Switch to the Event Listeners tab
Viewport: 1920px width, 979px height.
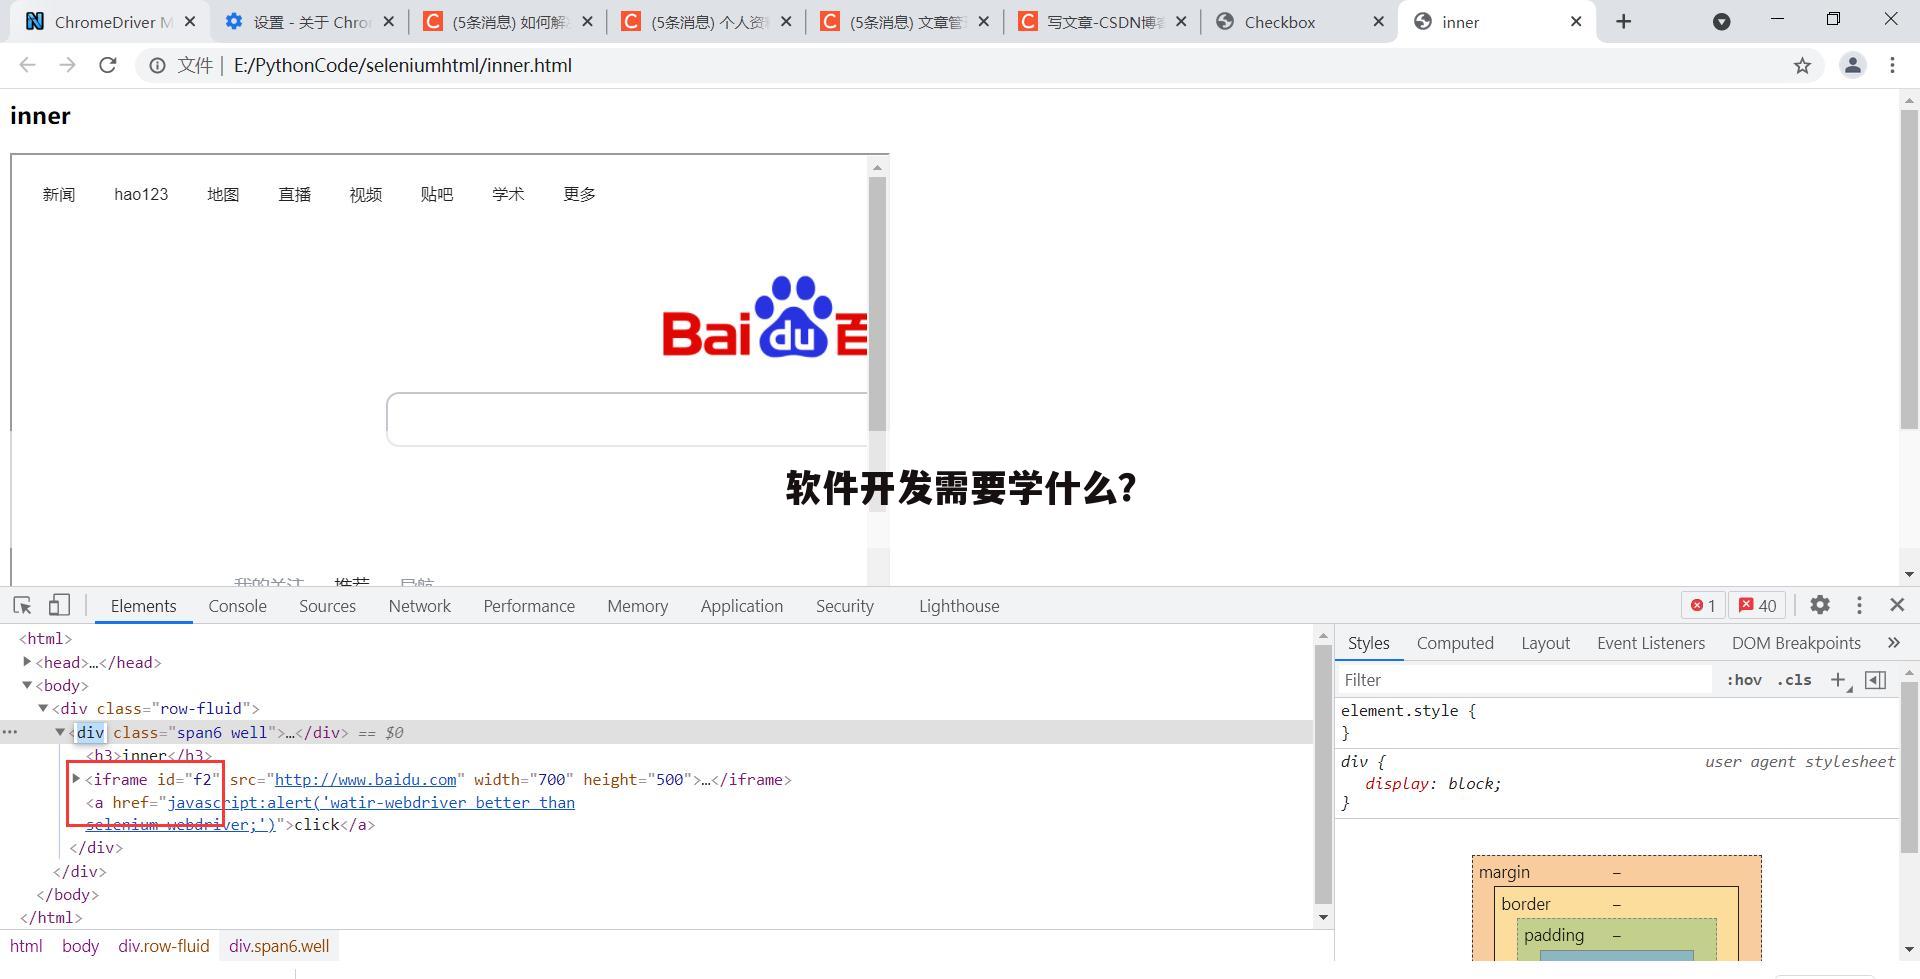(x=1651, y=643)
